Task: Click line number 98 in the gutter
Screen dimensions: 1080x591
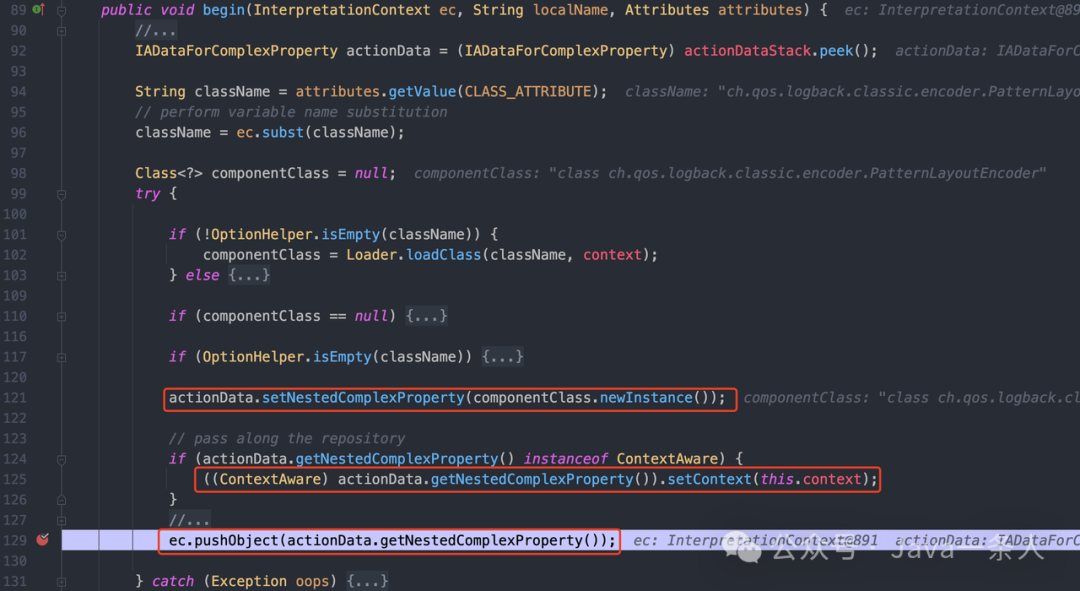Action: coord(19,174)
